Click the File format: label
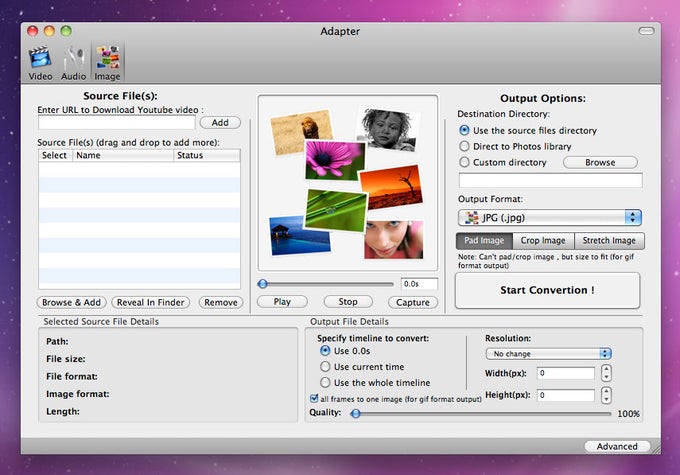The height and width of the screenshot is (475, 680). (72, 377)
